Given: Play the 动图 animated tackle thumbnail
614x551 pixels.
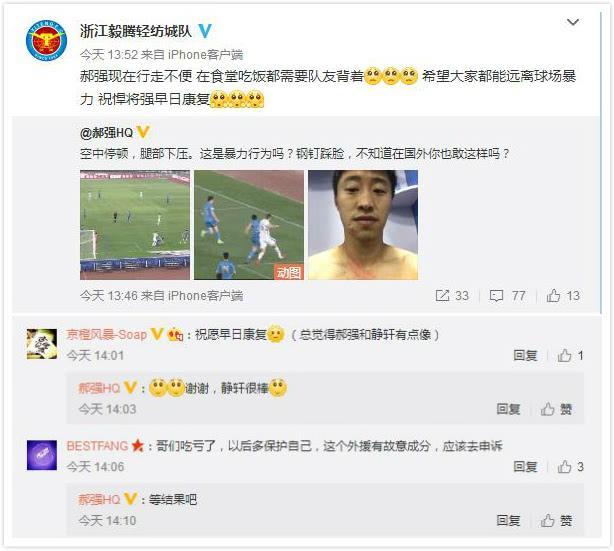Looking at the screenshot, I should pos(249,225).
